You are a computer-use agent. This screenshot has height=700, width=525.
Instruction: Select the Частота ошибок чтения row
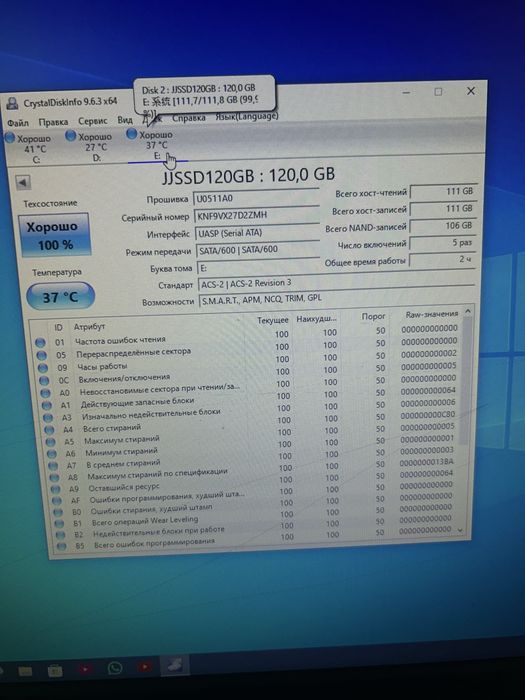(x=249, y=337)
